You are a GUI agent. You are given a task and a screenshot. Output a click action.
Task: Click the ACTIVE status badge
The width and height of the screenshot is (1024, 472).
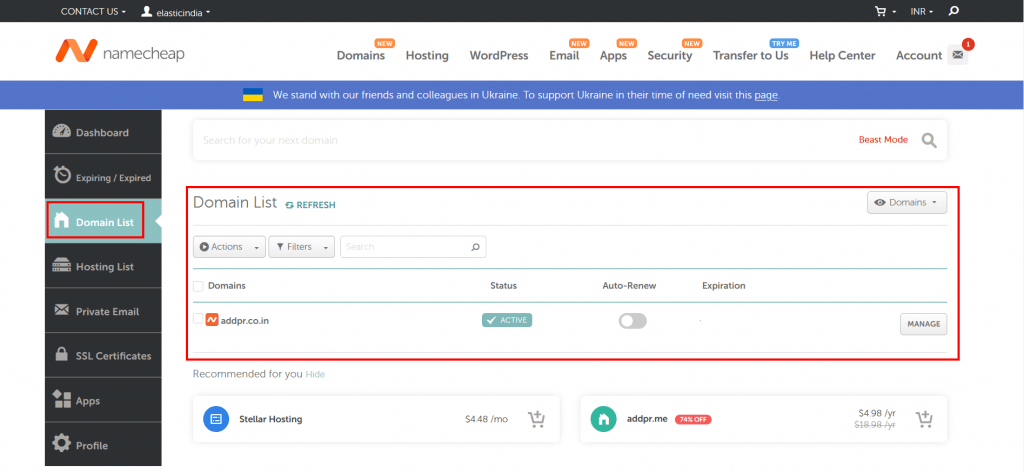(507, 320)
